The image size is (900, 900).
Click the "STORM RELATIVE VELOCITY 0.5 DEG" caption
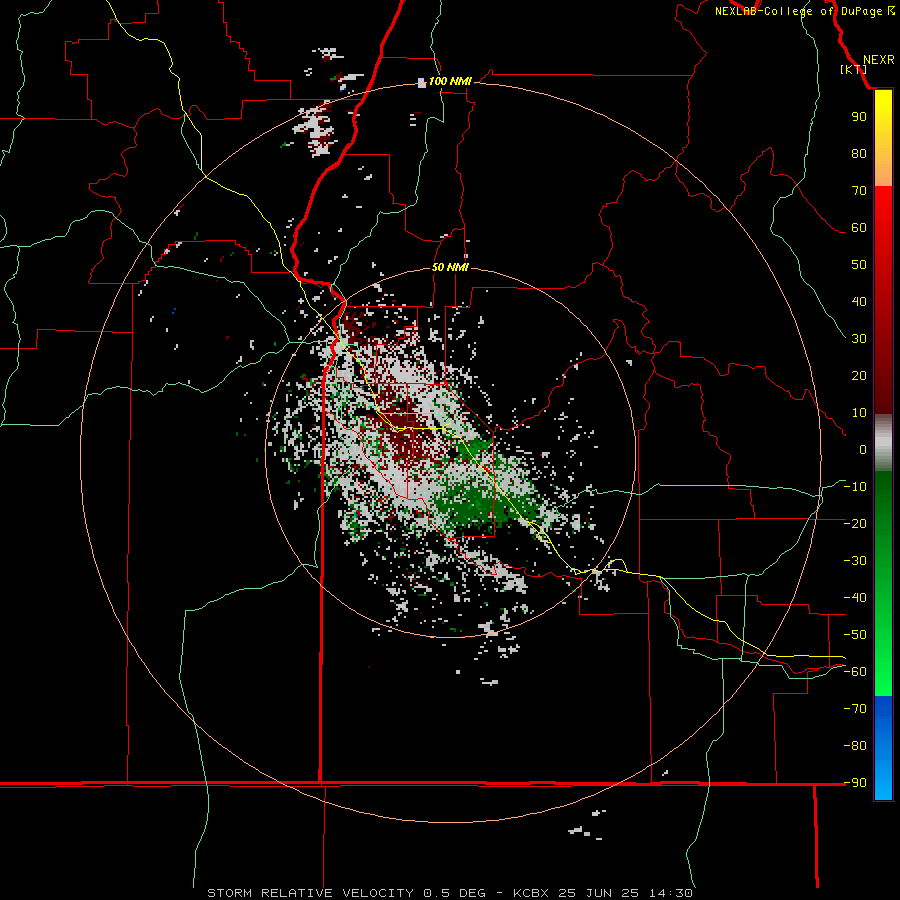346,893
